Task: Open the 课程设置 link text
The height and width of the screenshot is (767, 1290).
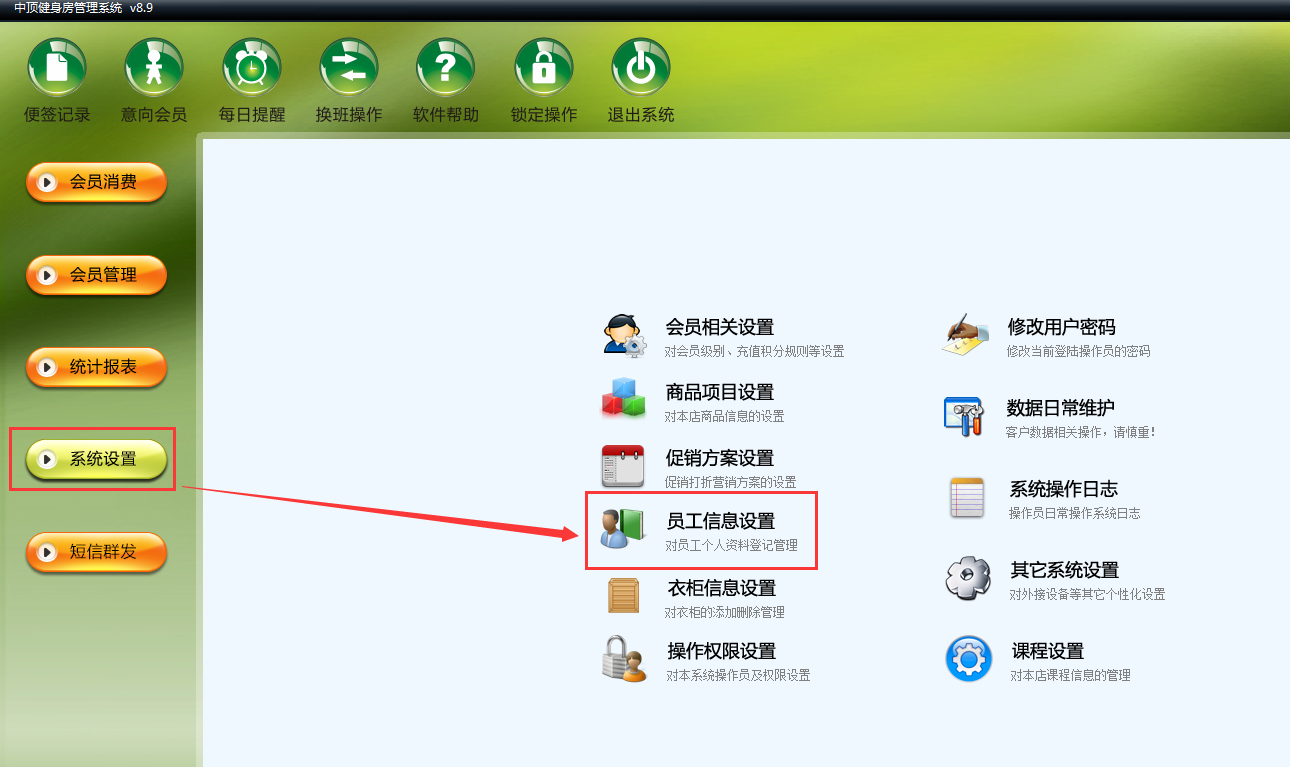Action: pyautogui.click(x=1048, y=651)
